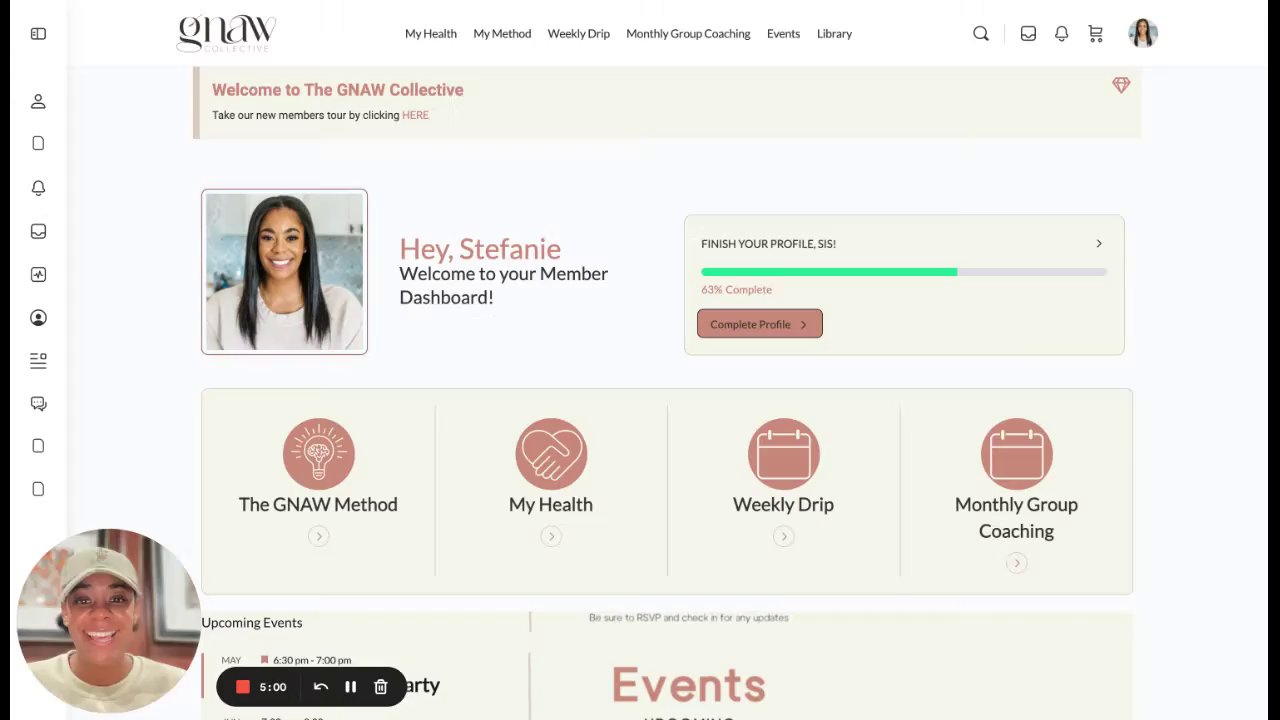
Task: Click Stefanie's profile photo
Action: click(284, 272)
